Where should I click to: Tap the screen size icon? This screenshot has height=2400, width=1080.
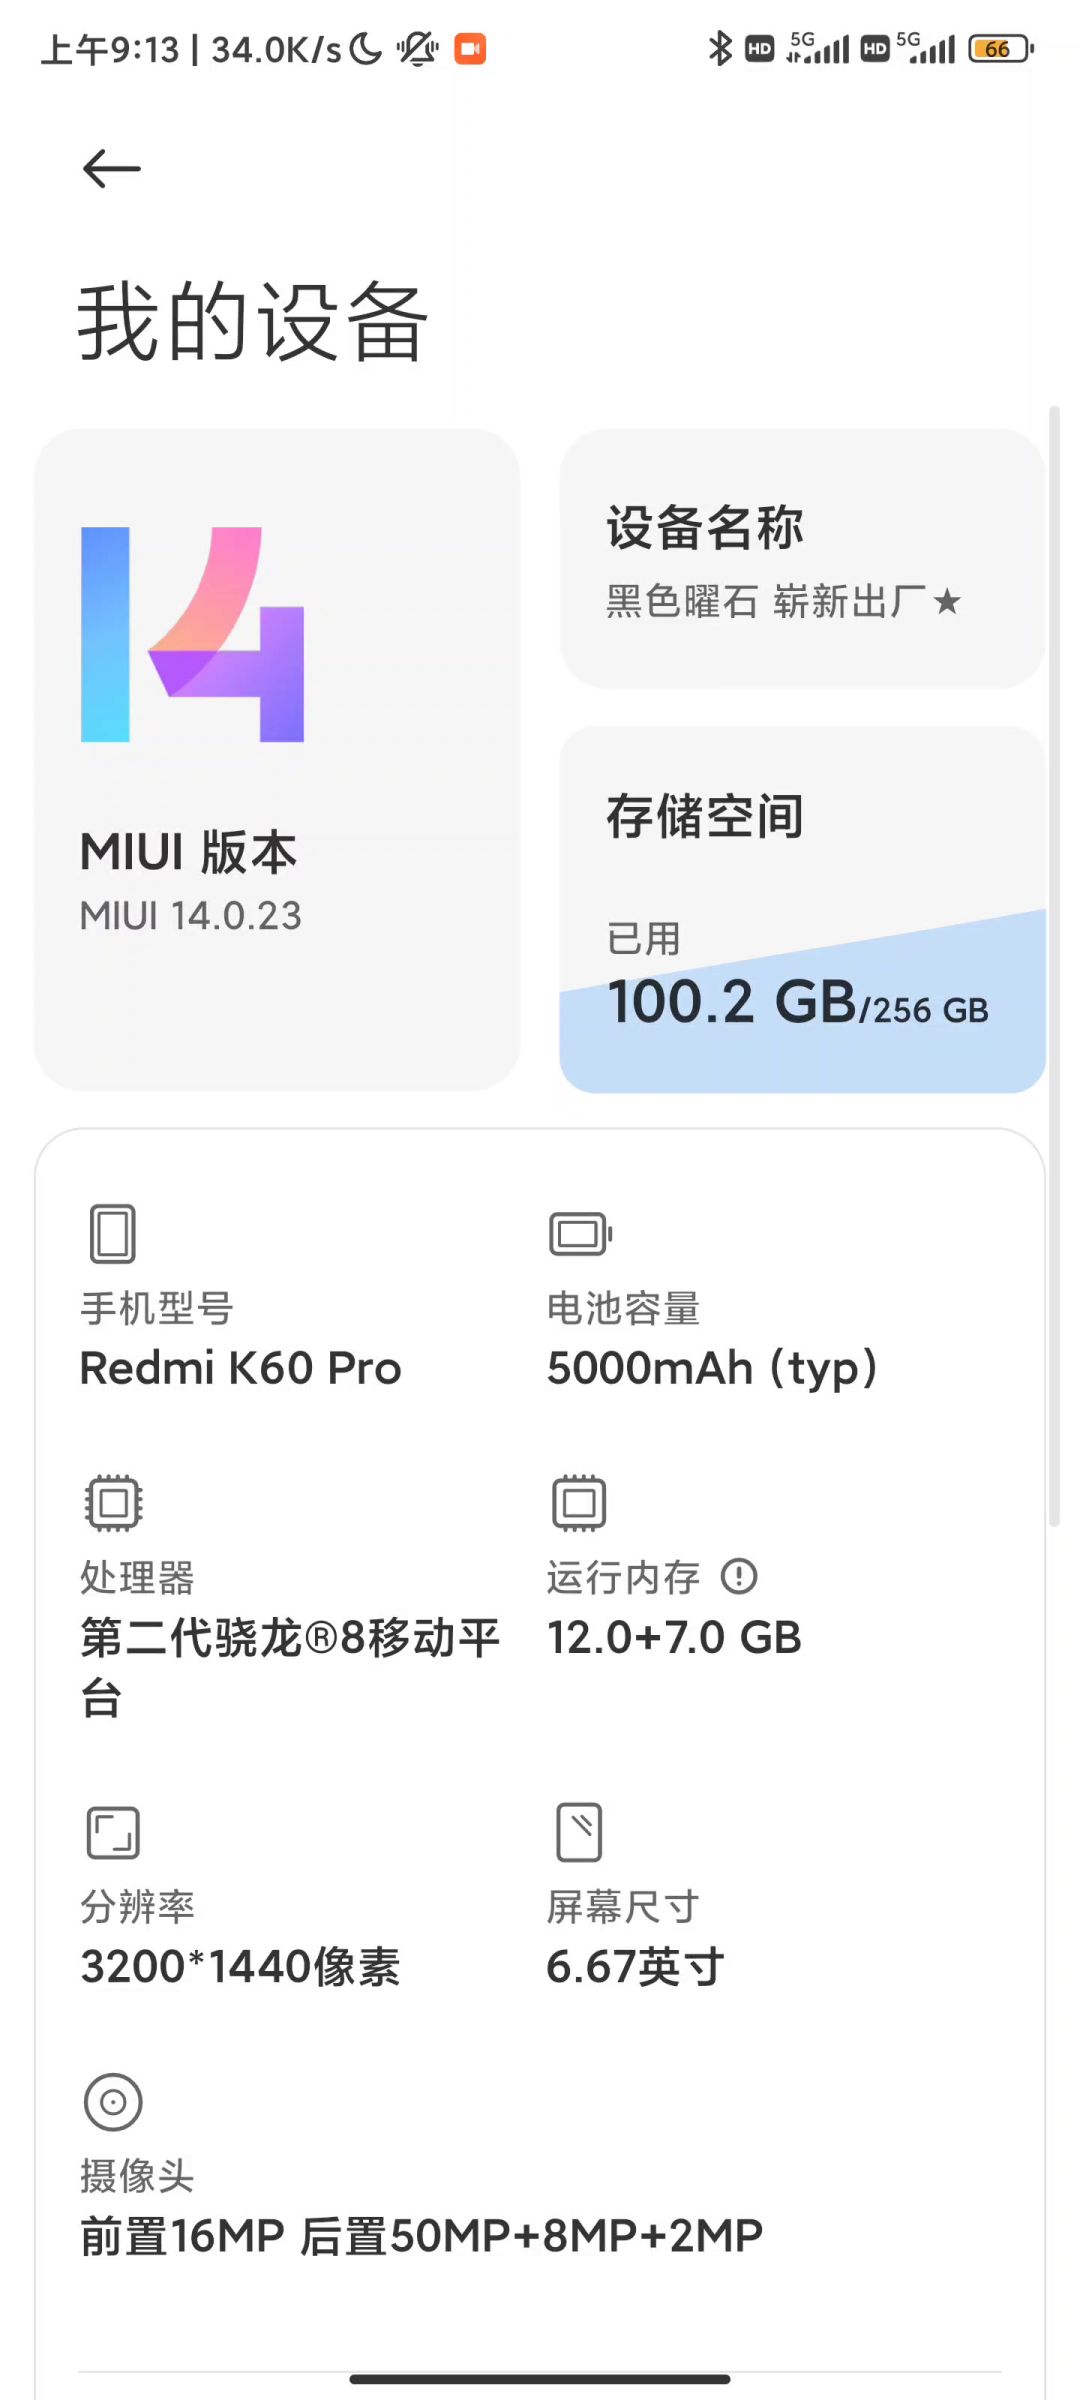[579, 1832]
